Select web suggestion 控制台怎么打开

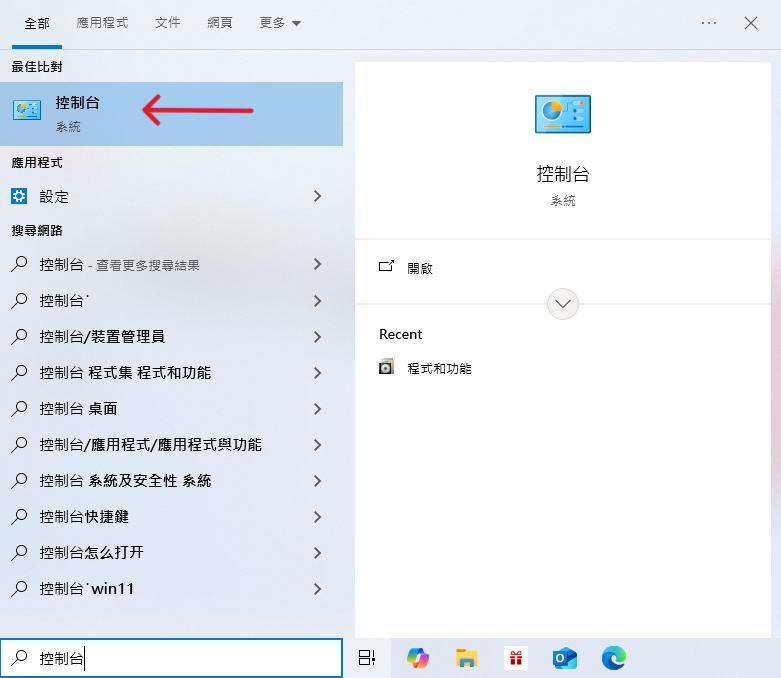91,552
